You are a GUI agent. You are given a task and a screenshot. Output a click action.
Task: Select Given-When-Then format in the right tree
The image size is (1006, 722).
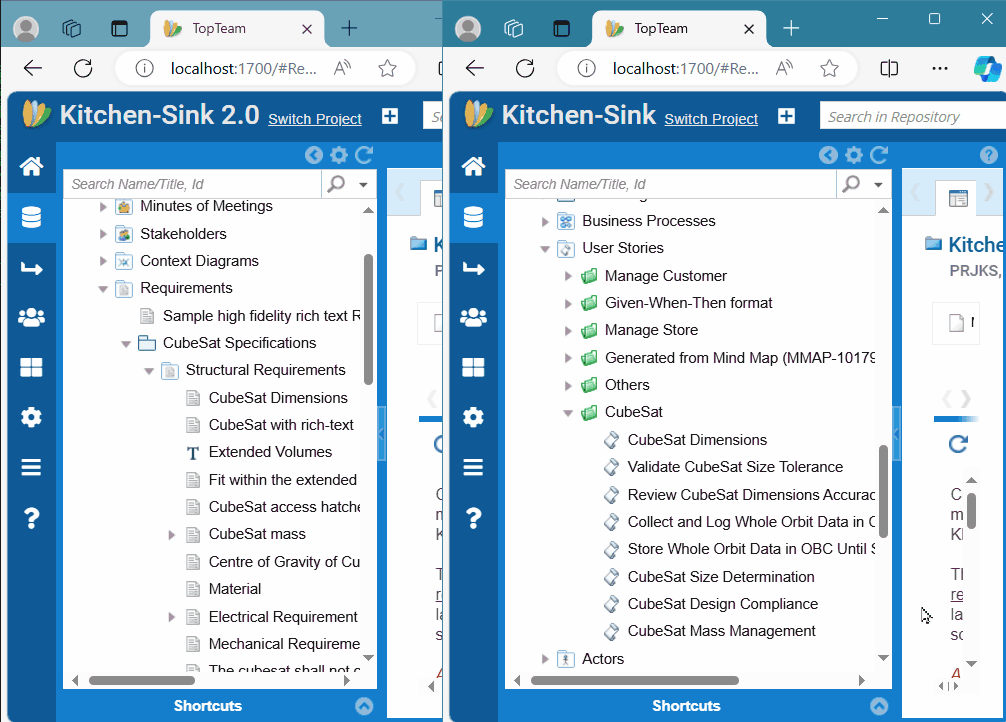(x=688, y=303)
